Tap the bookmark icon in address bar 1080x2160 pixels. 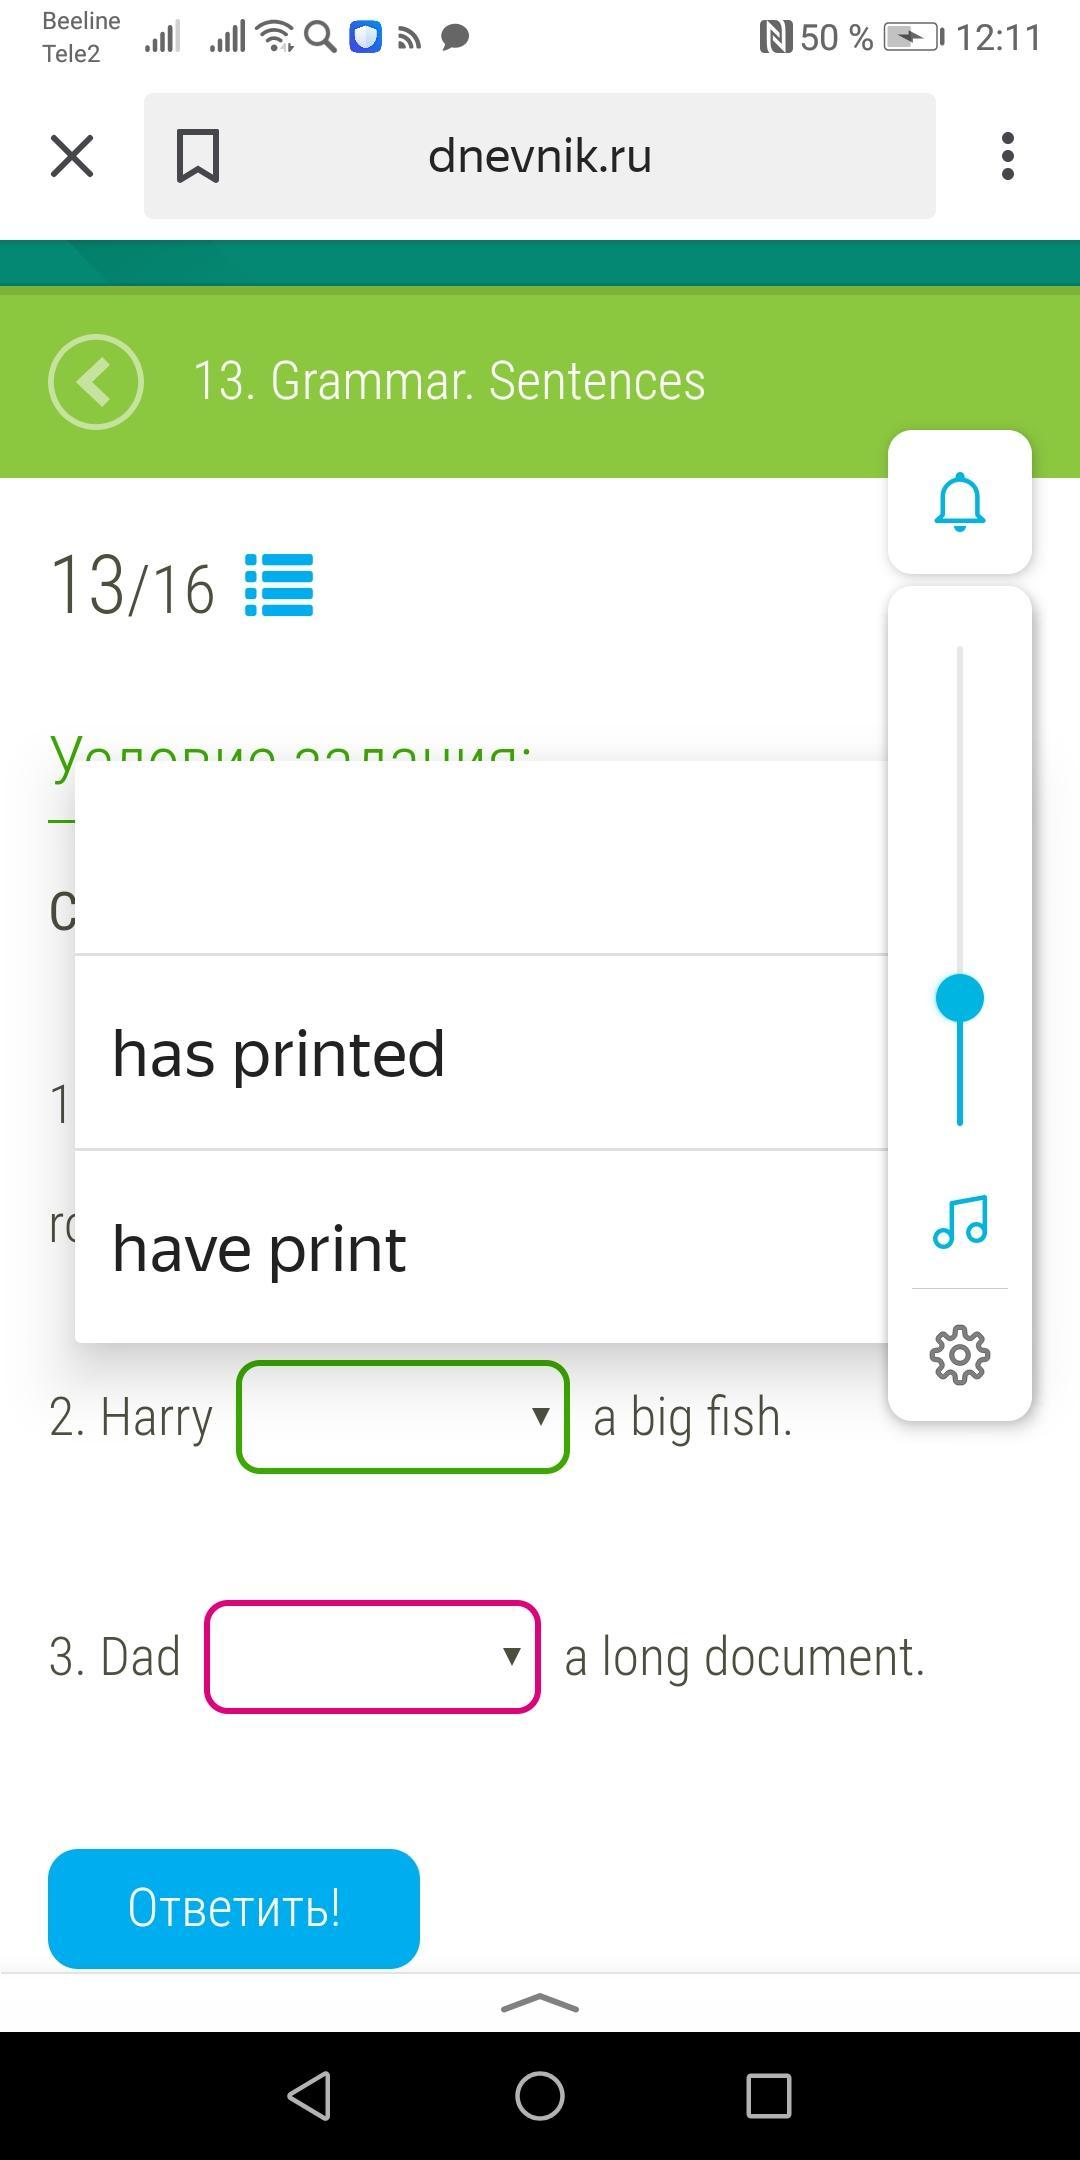click(198, 156)
